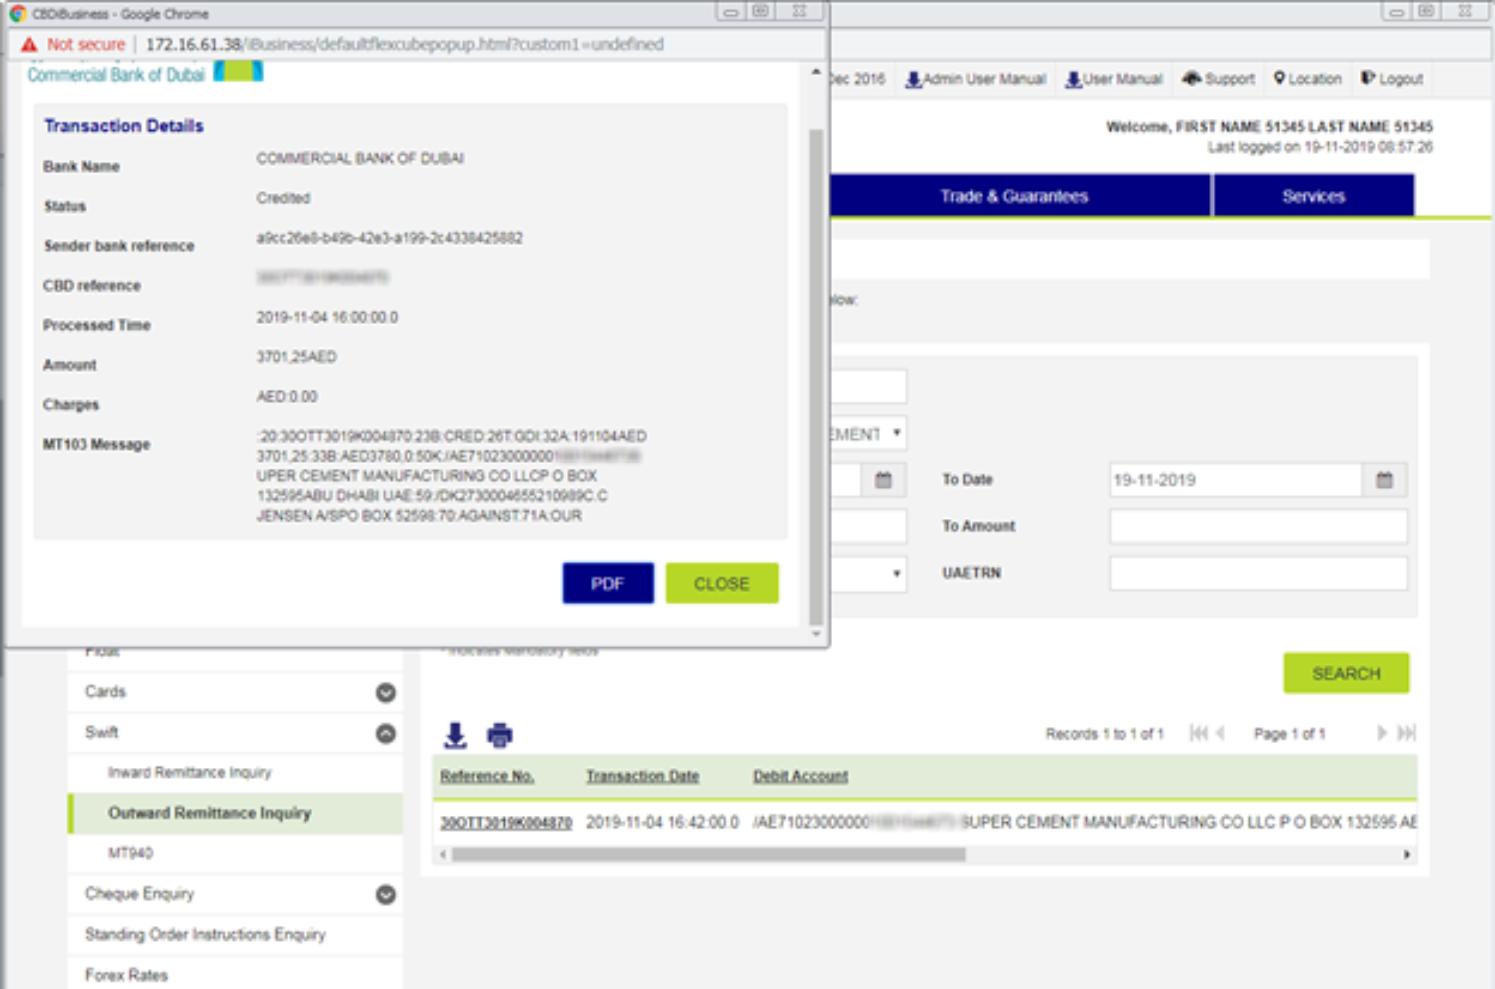
Task: Log out using the Logout link
Action: (1392, 79)
